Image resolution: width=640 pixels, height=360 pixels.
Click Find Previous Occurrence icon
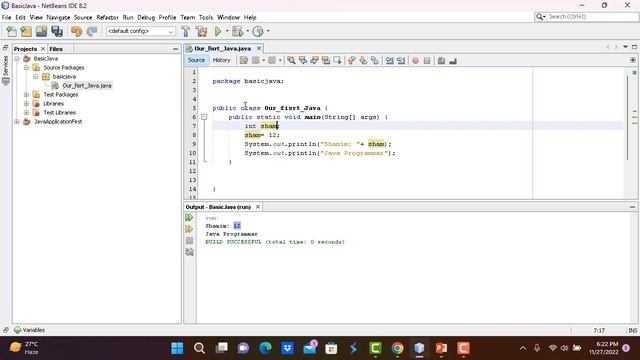tap(303, 60)
